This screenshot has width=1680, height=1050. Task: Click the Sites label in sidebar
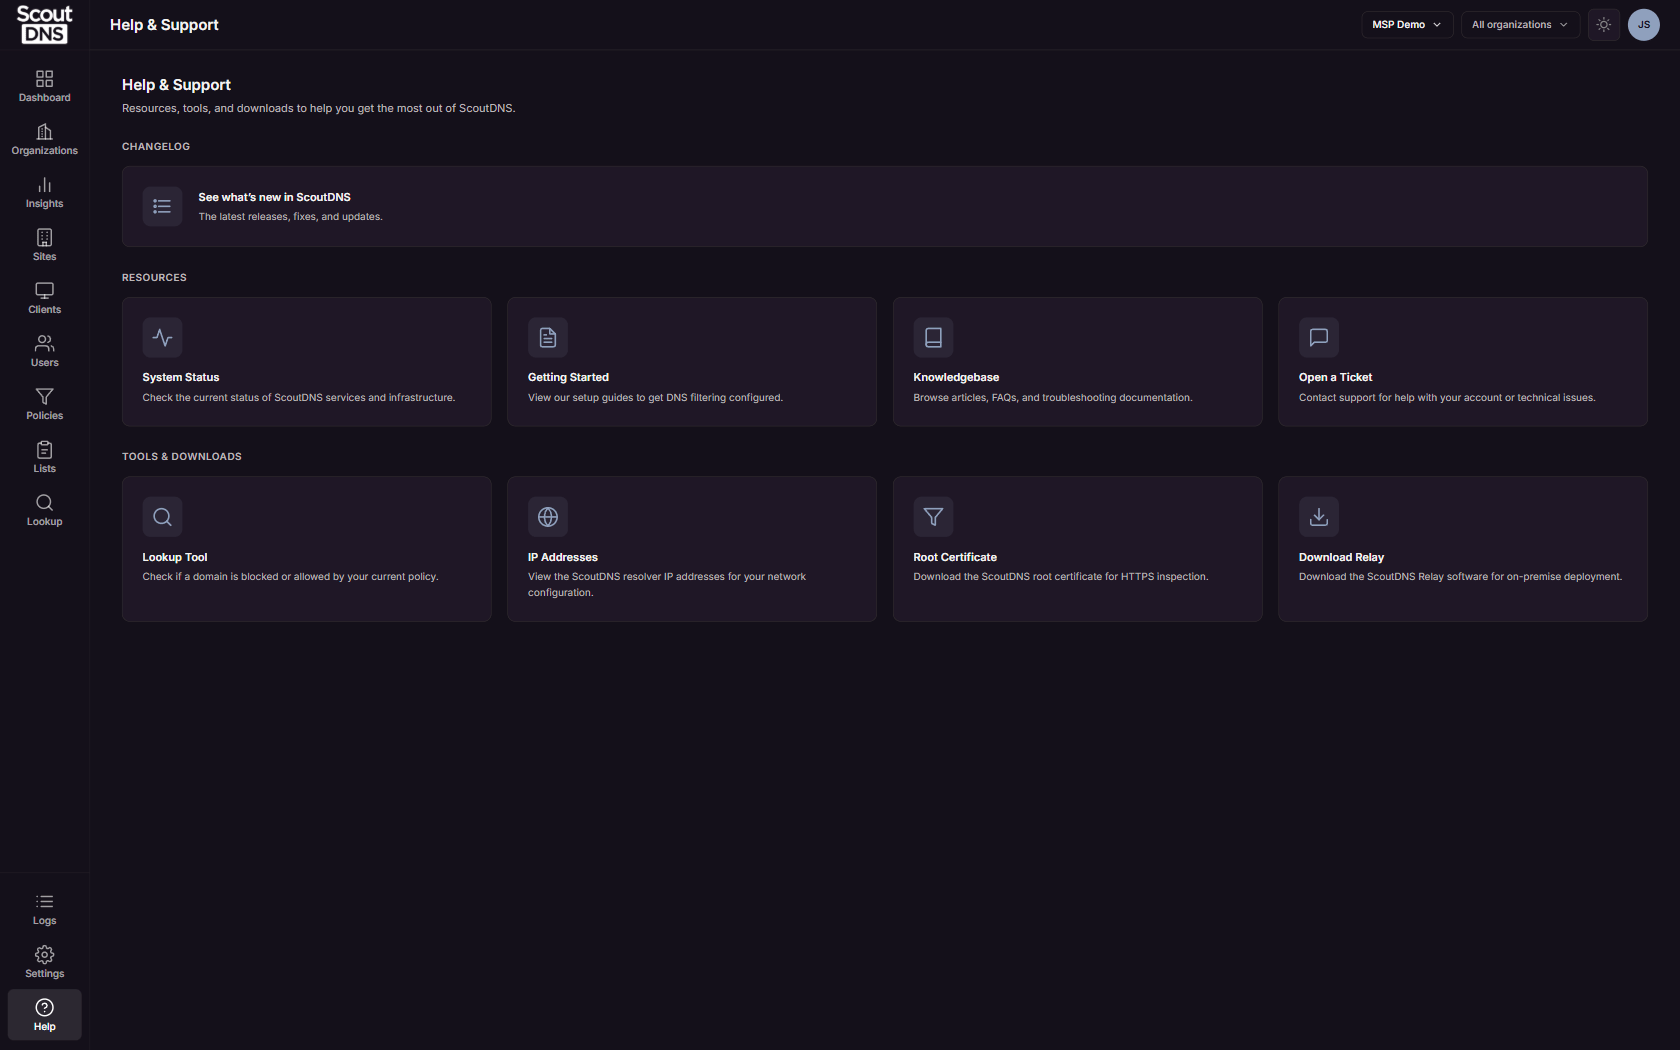tap(44, 257)
